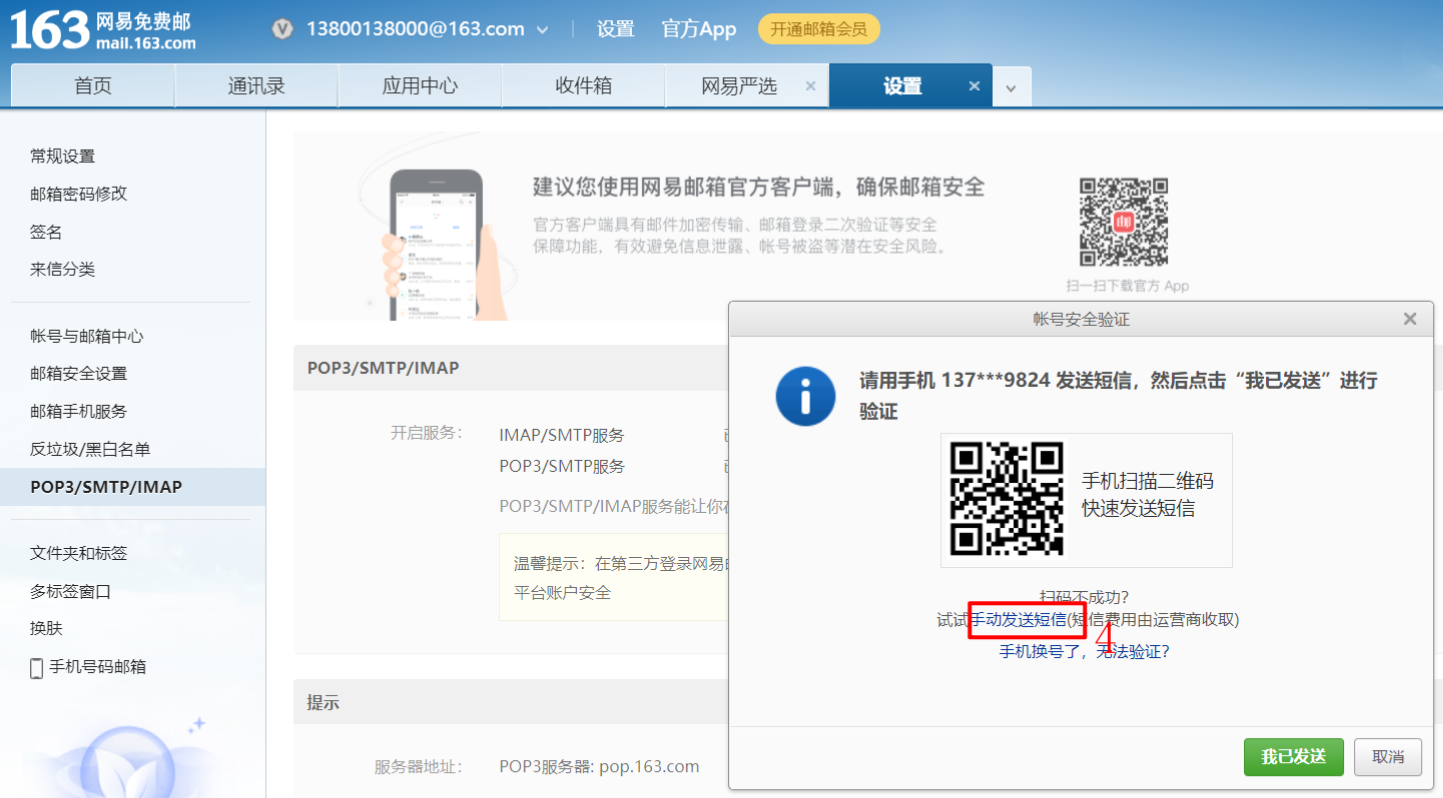Click the phone illustration in the banner

click(x=438, y=244)
